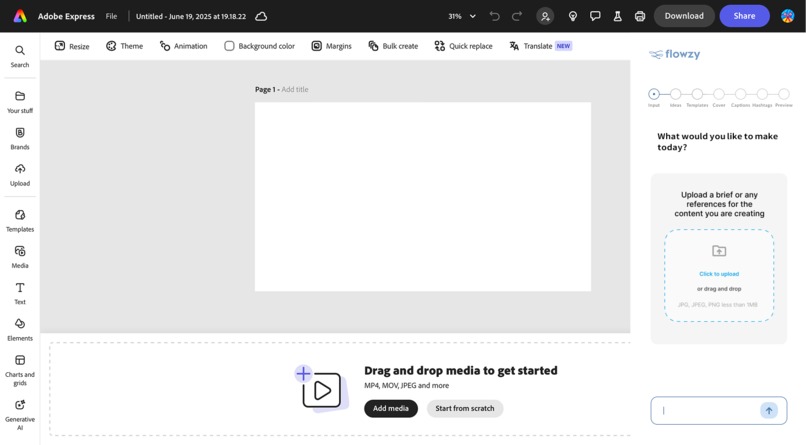
Task: Click the Background color swatch
Action: pos(229,46)
